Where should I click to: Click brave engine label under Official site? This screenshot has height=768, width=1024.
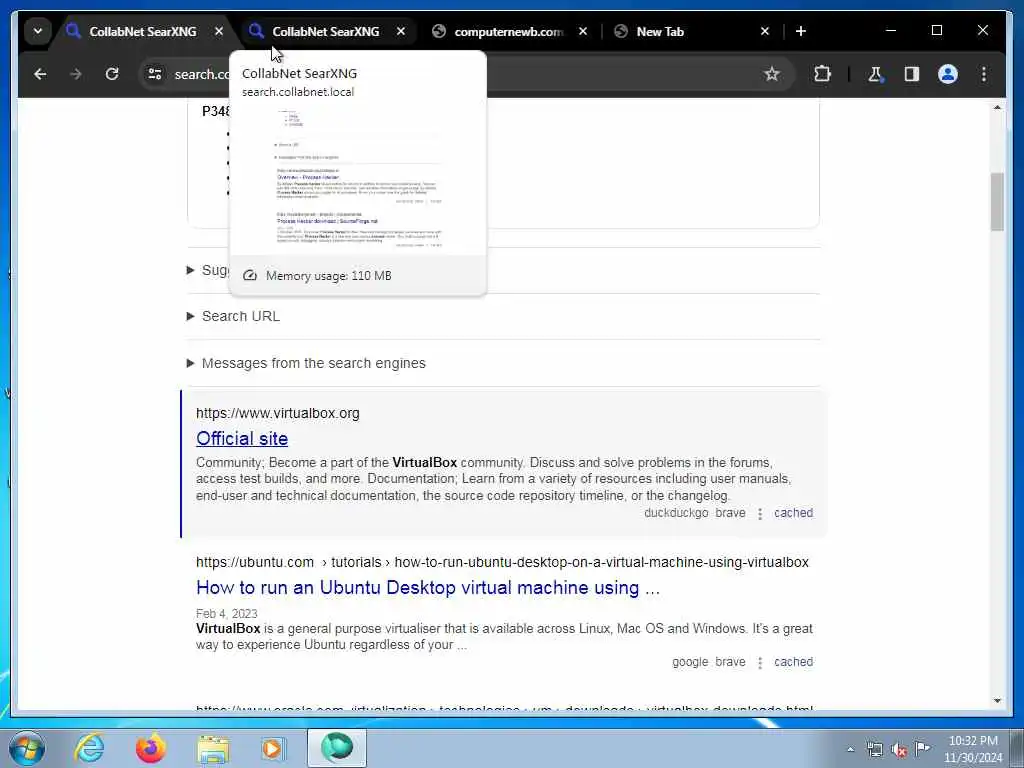pos(730,513)
